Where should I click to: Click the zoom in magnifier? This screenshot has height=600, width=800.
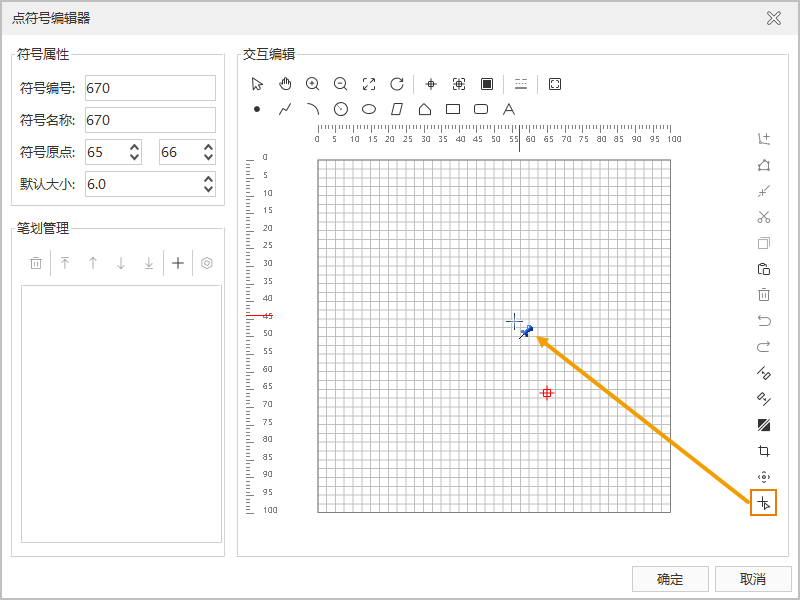tap(313, 84)
